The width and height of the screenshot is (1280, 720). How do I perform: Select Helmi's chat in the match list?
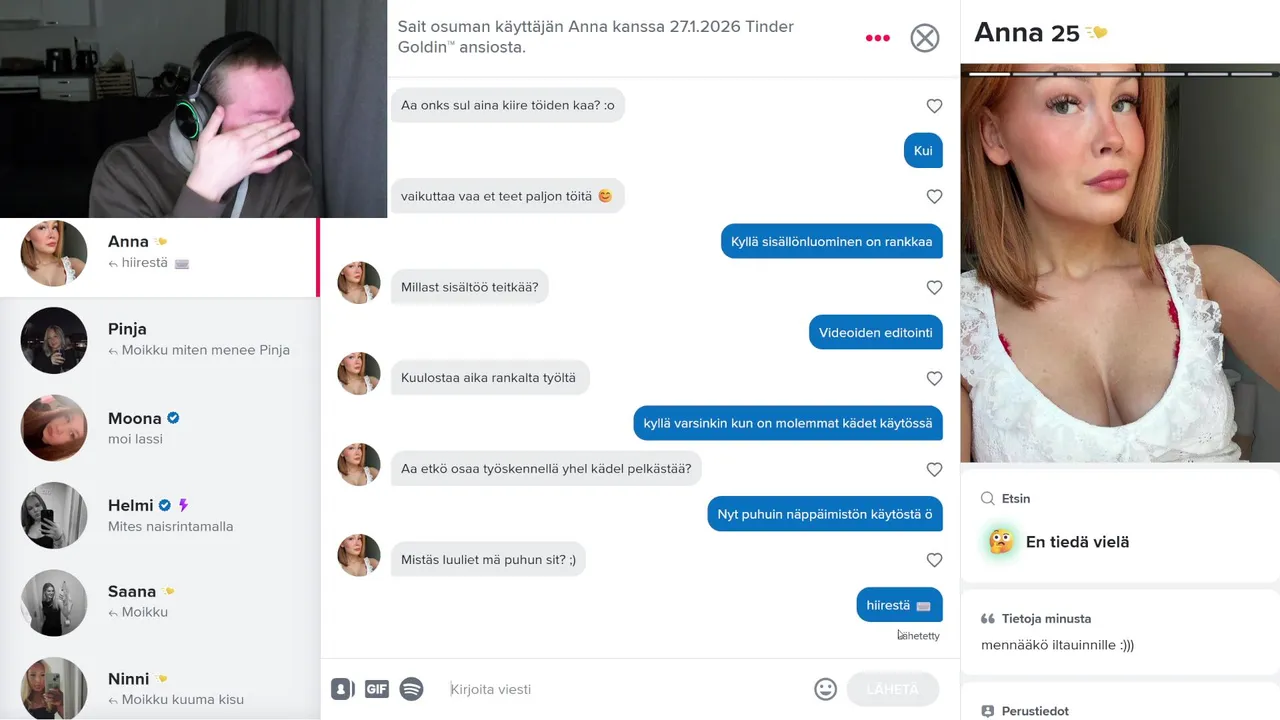[x=160, y=515]
